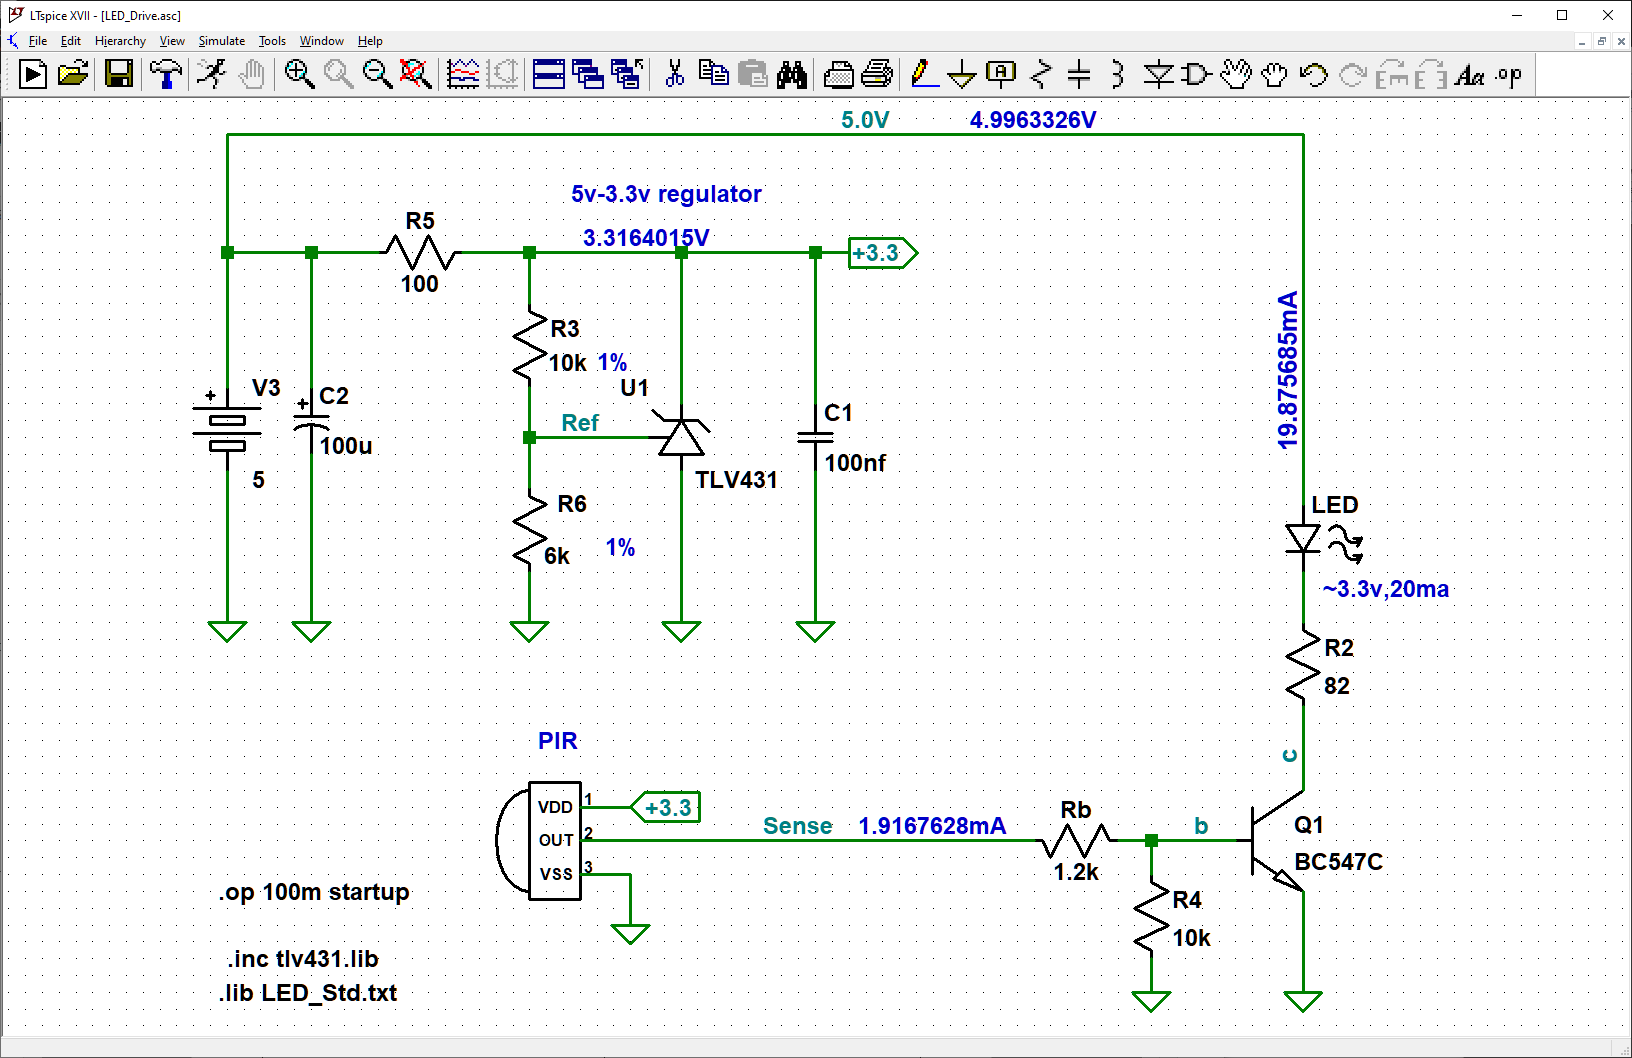Copy with the duplicate pages icon
This screenshot has height=1058, width=1632.
pyautogui.click(x=713, y=74)
